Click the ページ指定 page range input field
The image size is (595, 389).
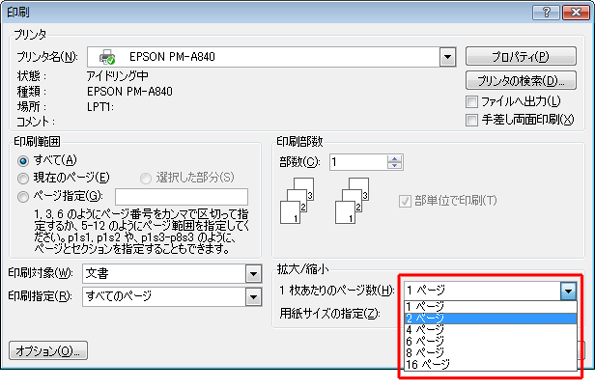(181, 197)
